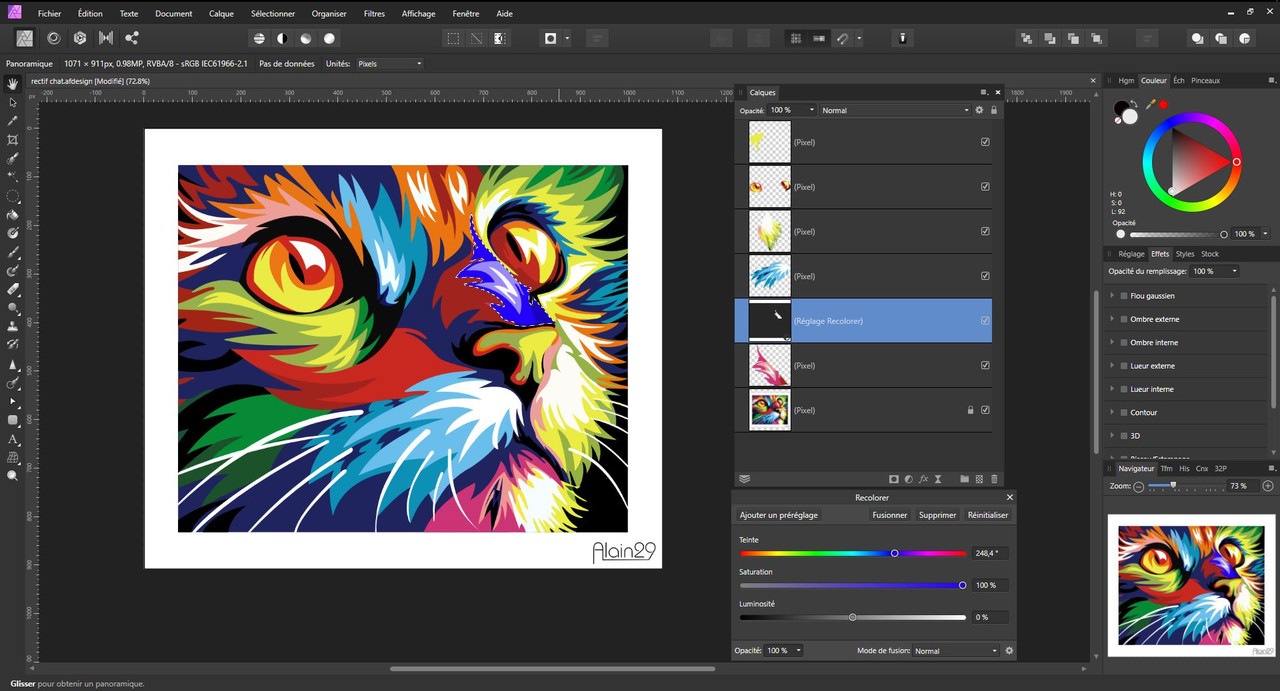This screenshot has height=691, width=1280.
Task: Adjust the Teinte hue slider
Action: [853, 553]
